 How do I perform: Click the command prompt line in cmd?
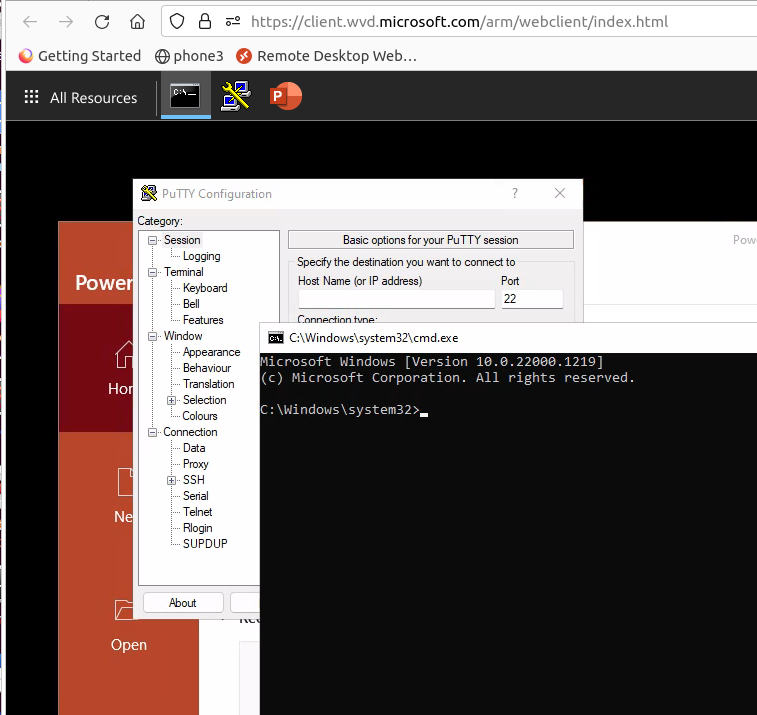pyautogui.click(x=344, y=410)
